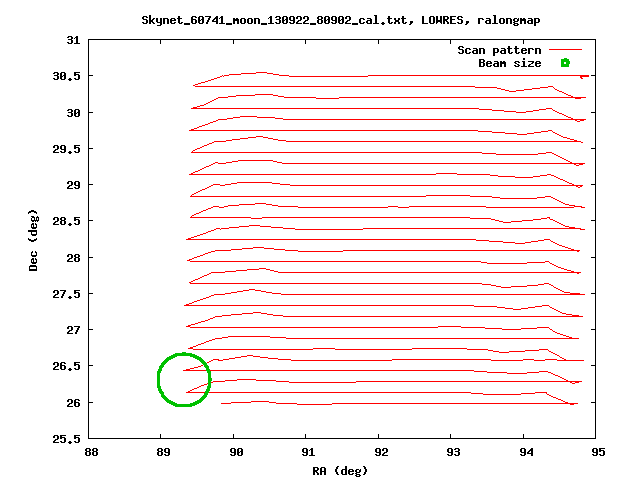The width and height of the screenshot is (640, 480).
Task: Click the y-axis tick label 26
Action: coord(73,403)
